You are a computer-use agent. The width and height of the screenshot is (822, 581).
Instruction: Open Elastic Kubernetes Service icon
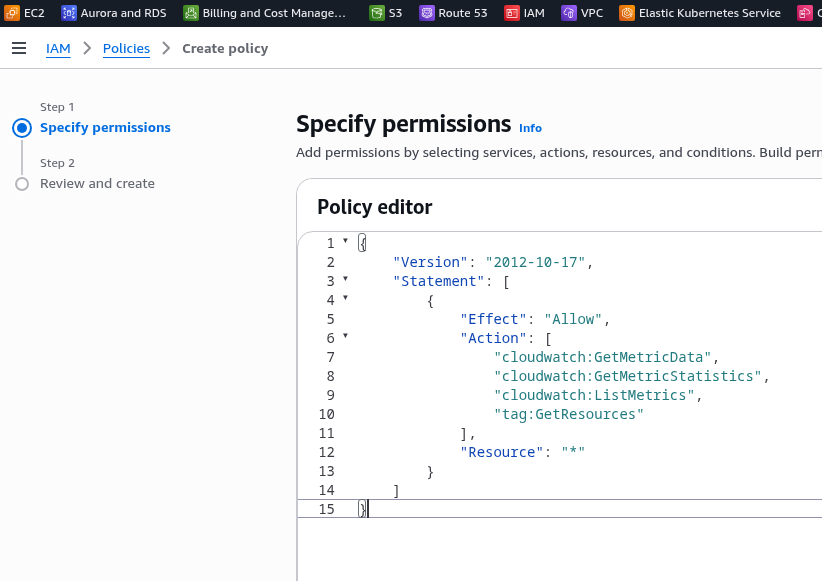[x=627, y=14]
